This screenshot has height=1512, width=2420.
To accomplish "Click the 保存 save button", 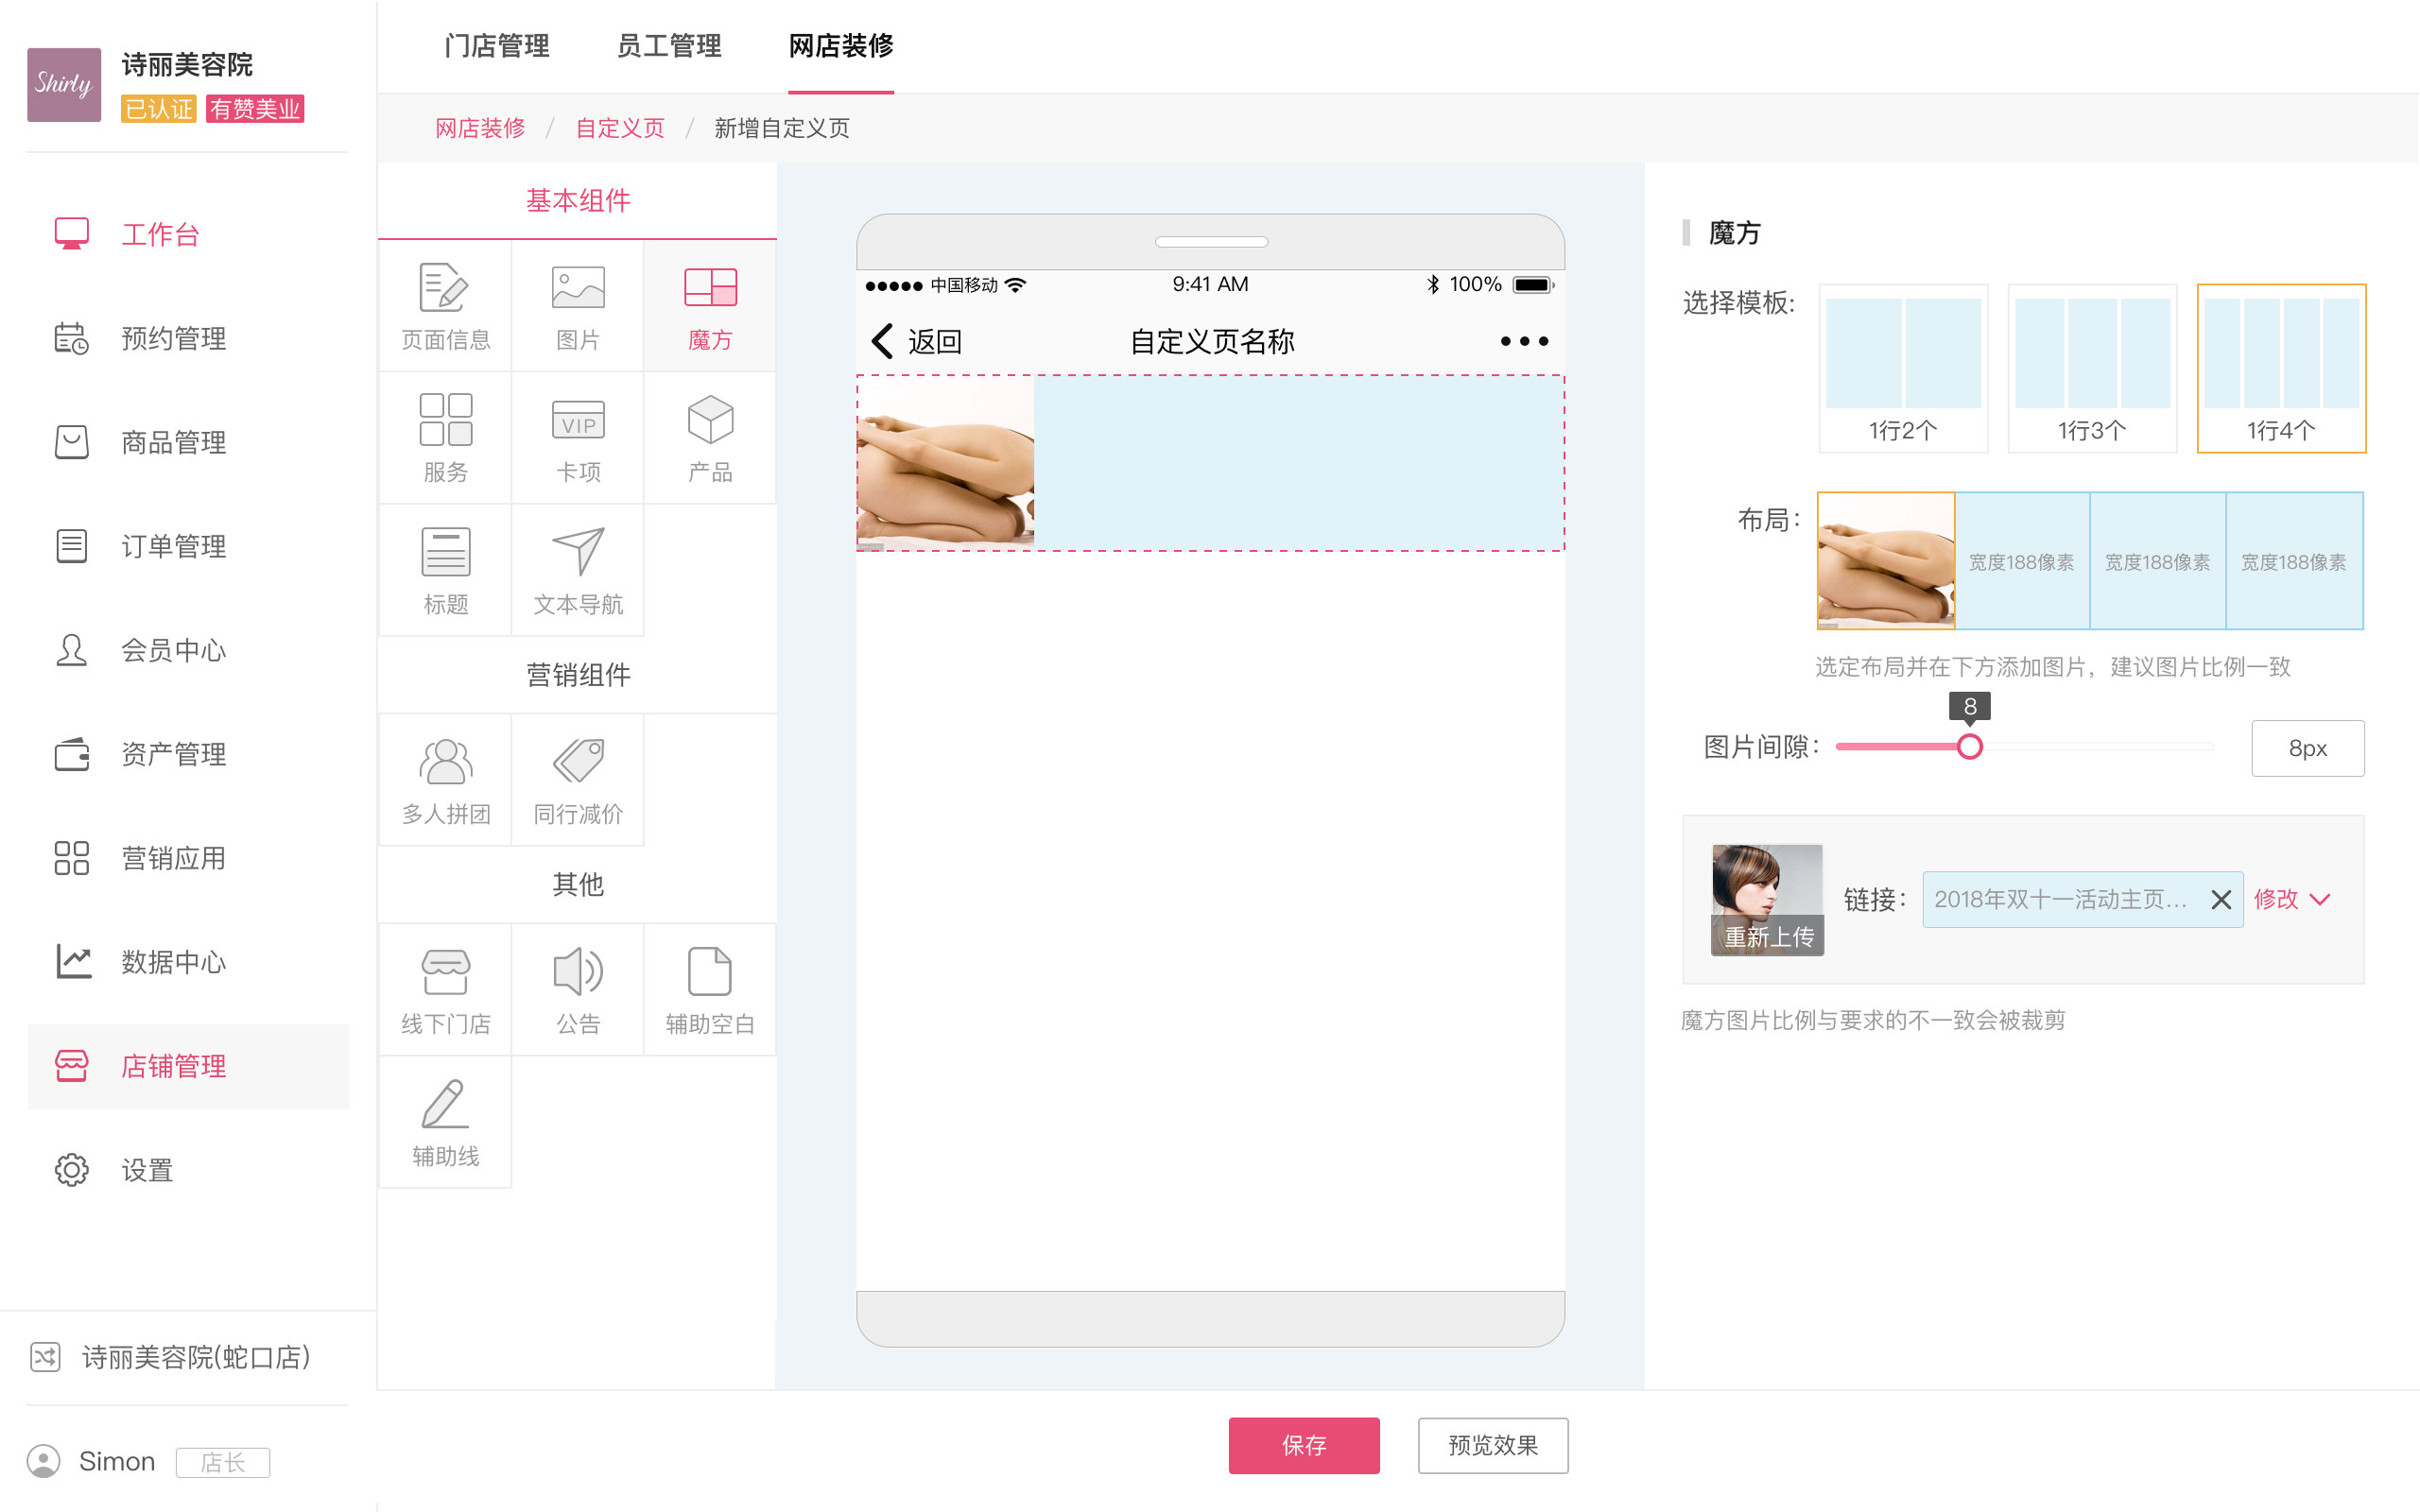I will point(1304,1445).
